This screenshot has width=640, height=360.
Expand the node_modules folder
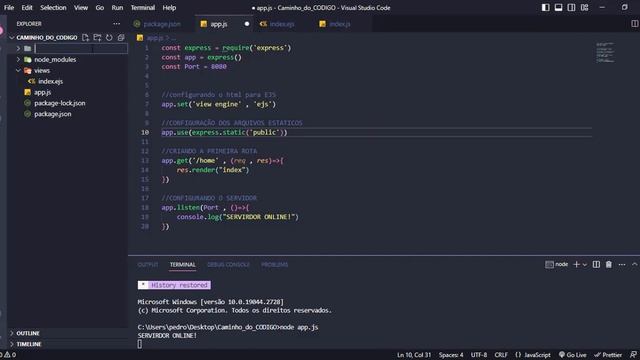(18, 60)
